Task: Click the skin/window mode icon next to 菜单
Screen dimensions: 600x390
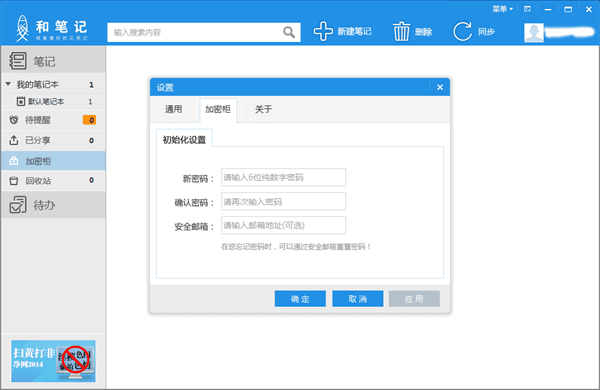Action: [527, 9]
